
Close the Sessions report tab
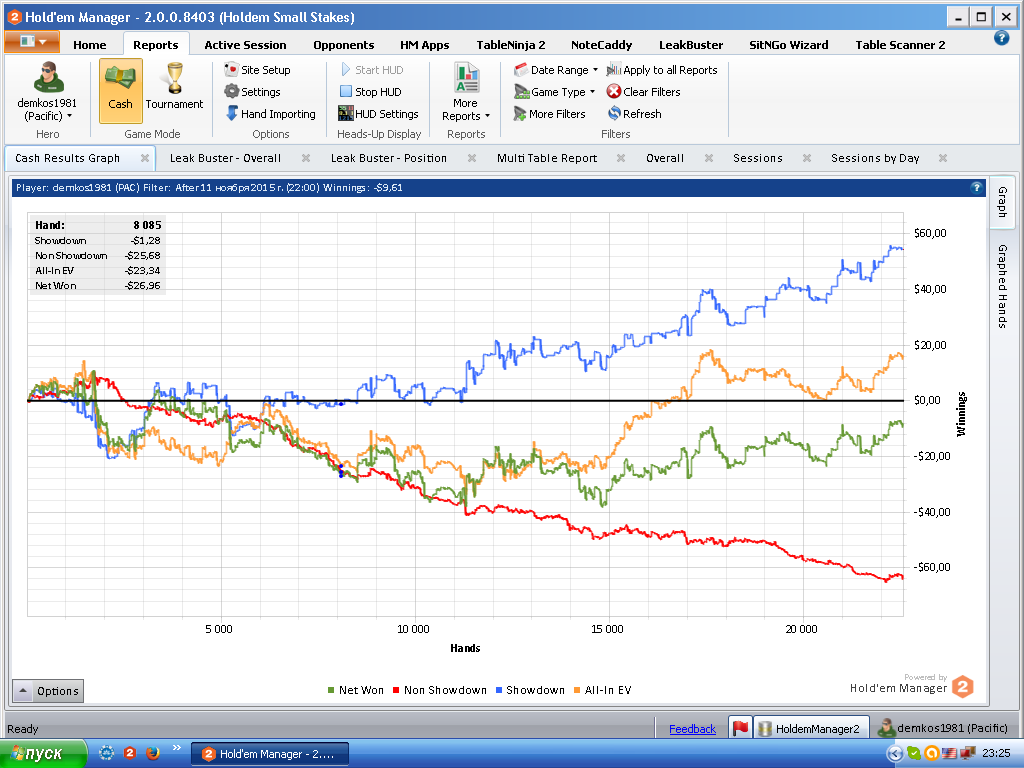[x=807, y=158]
